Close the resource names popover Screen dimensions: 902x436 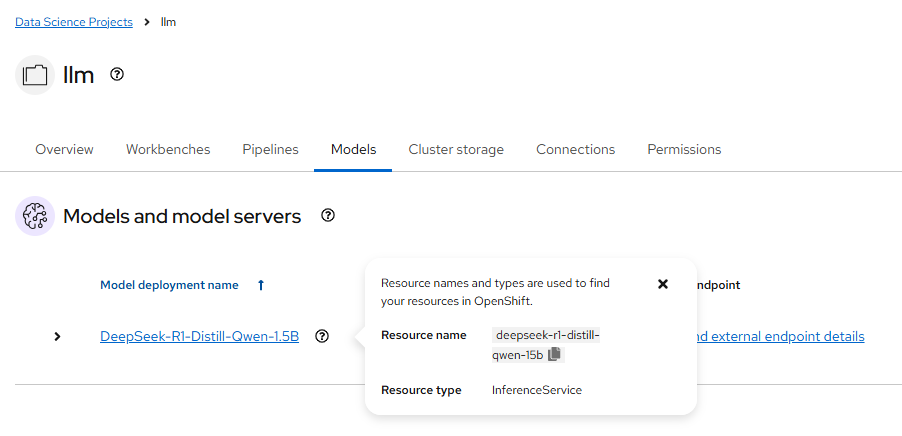pyautogui.click(x=663, y=284)
